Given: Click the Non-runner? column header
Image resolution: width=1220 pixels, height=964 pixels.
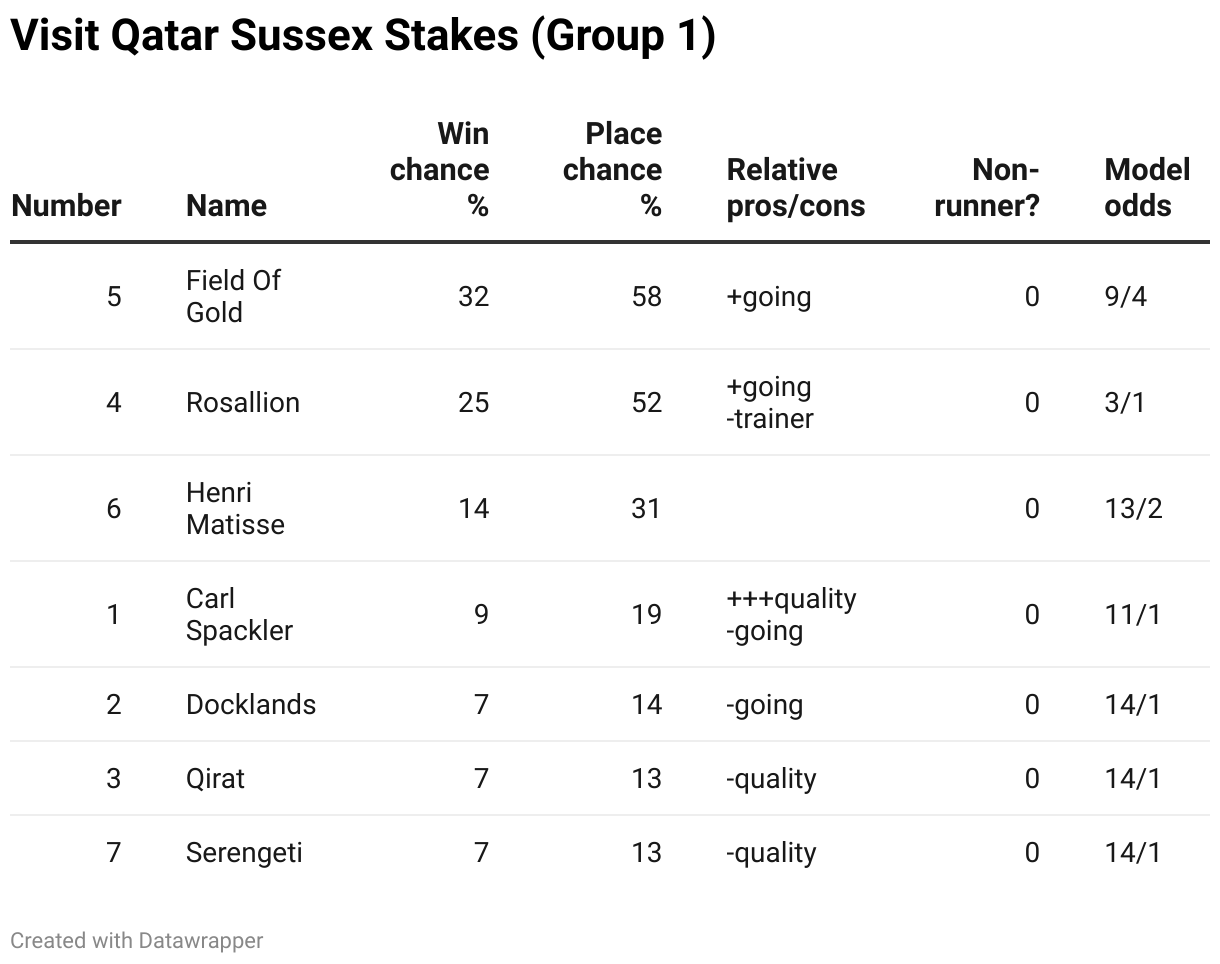Looking at the screenshot, I should (x=987, y=187).
